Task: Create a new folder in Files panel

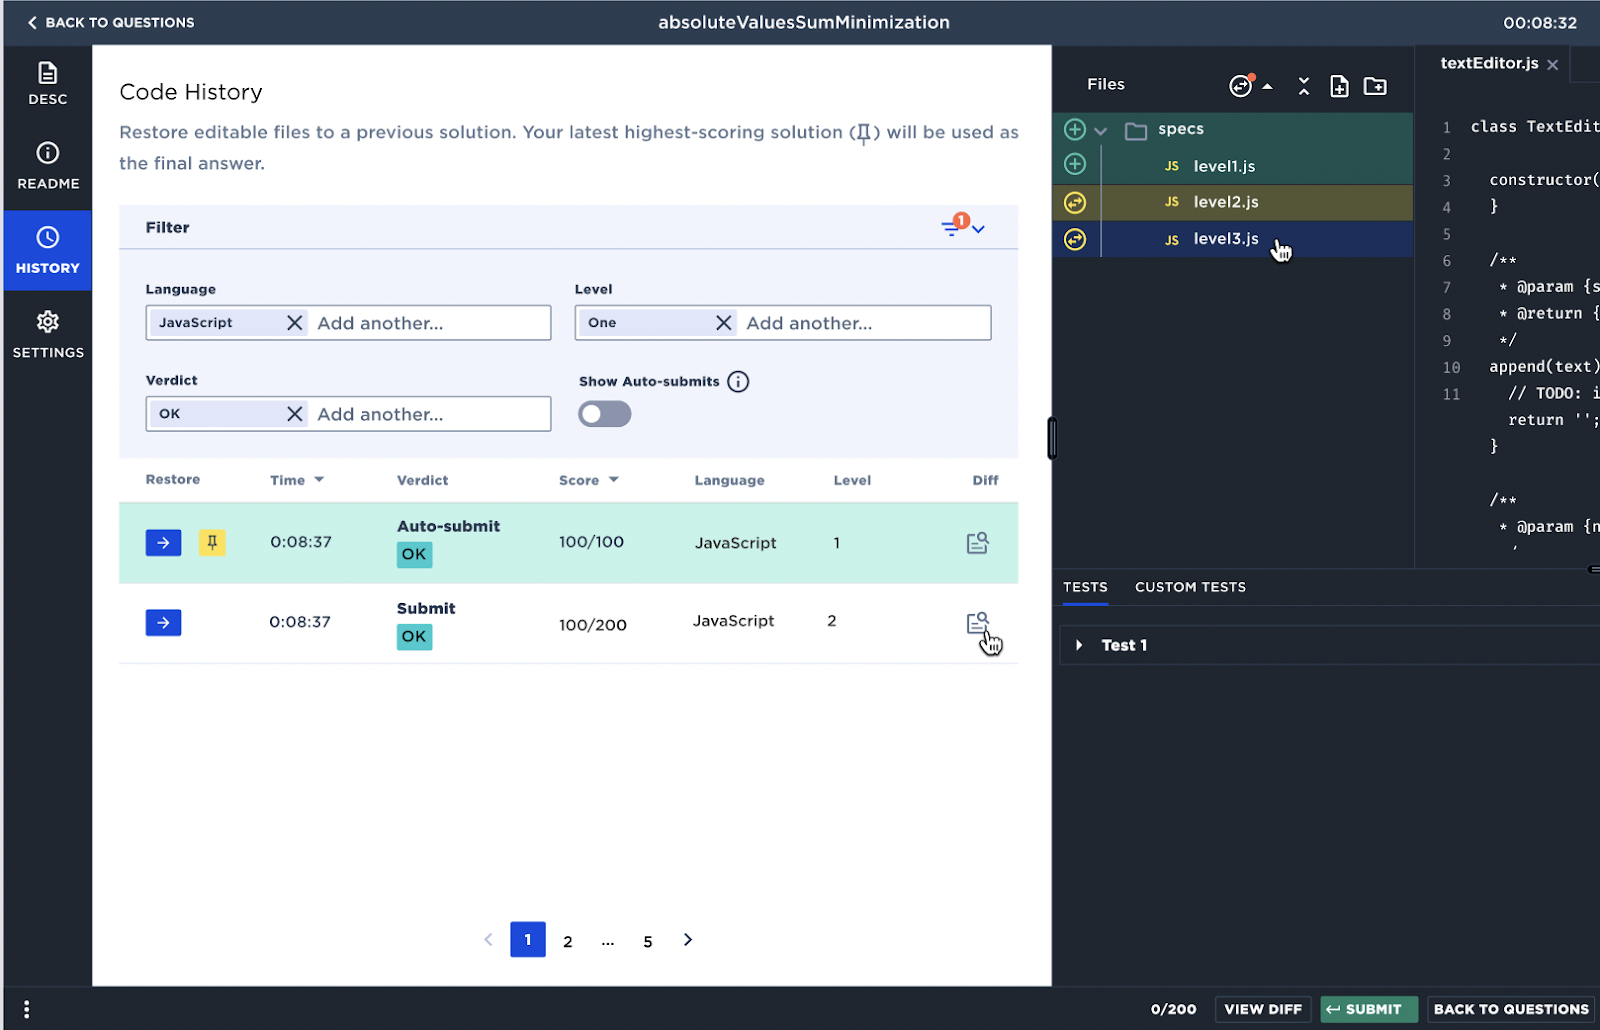Action: [x=1376, y=86]
